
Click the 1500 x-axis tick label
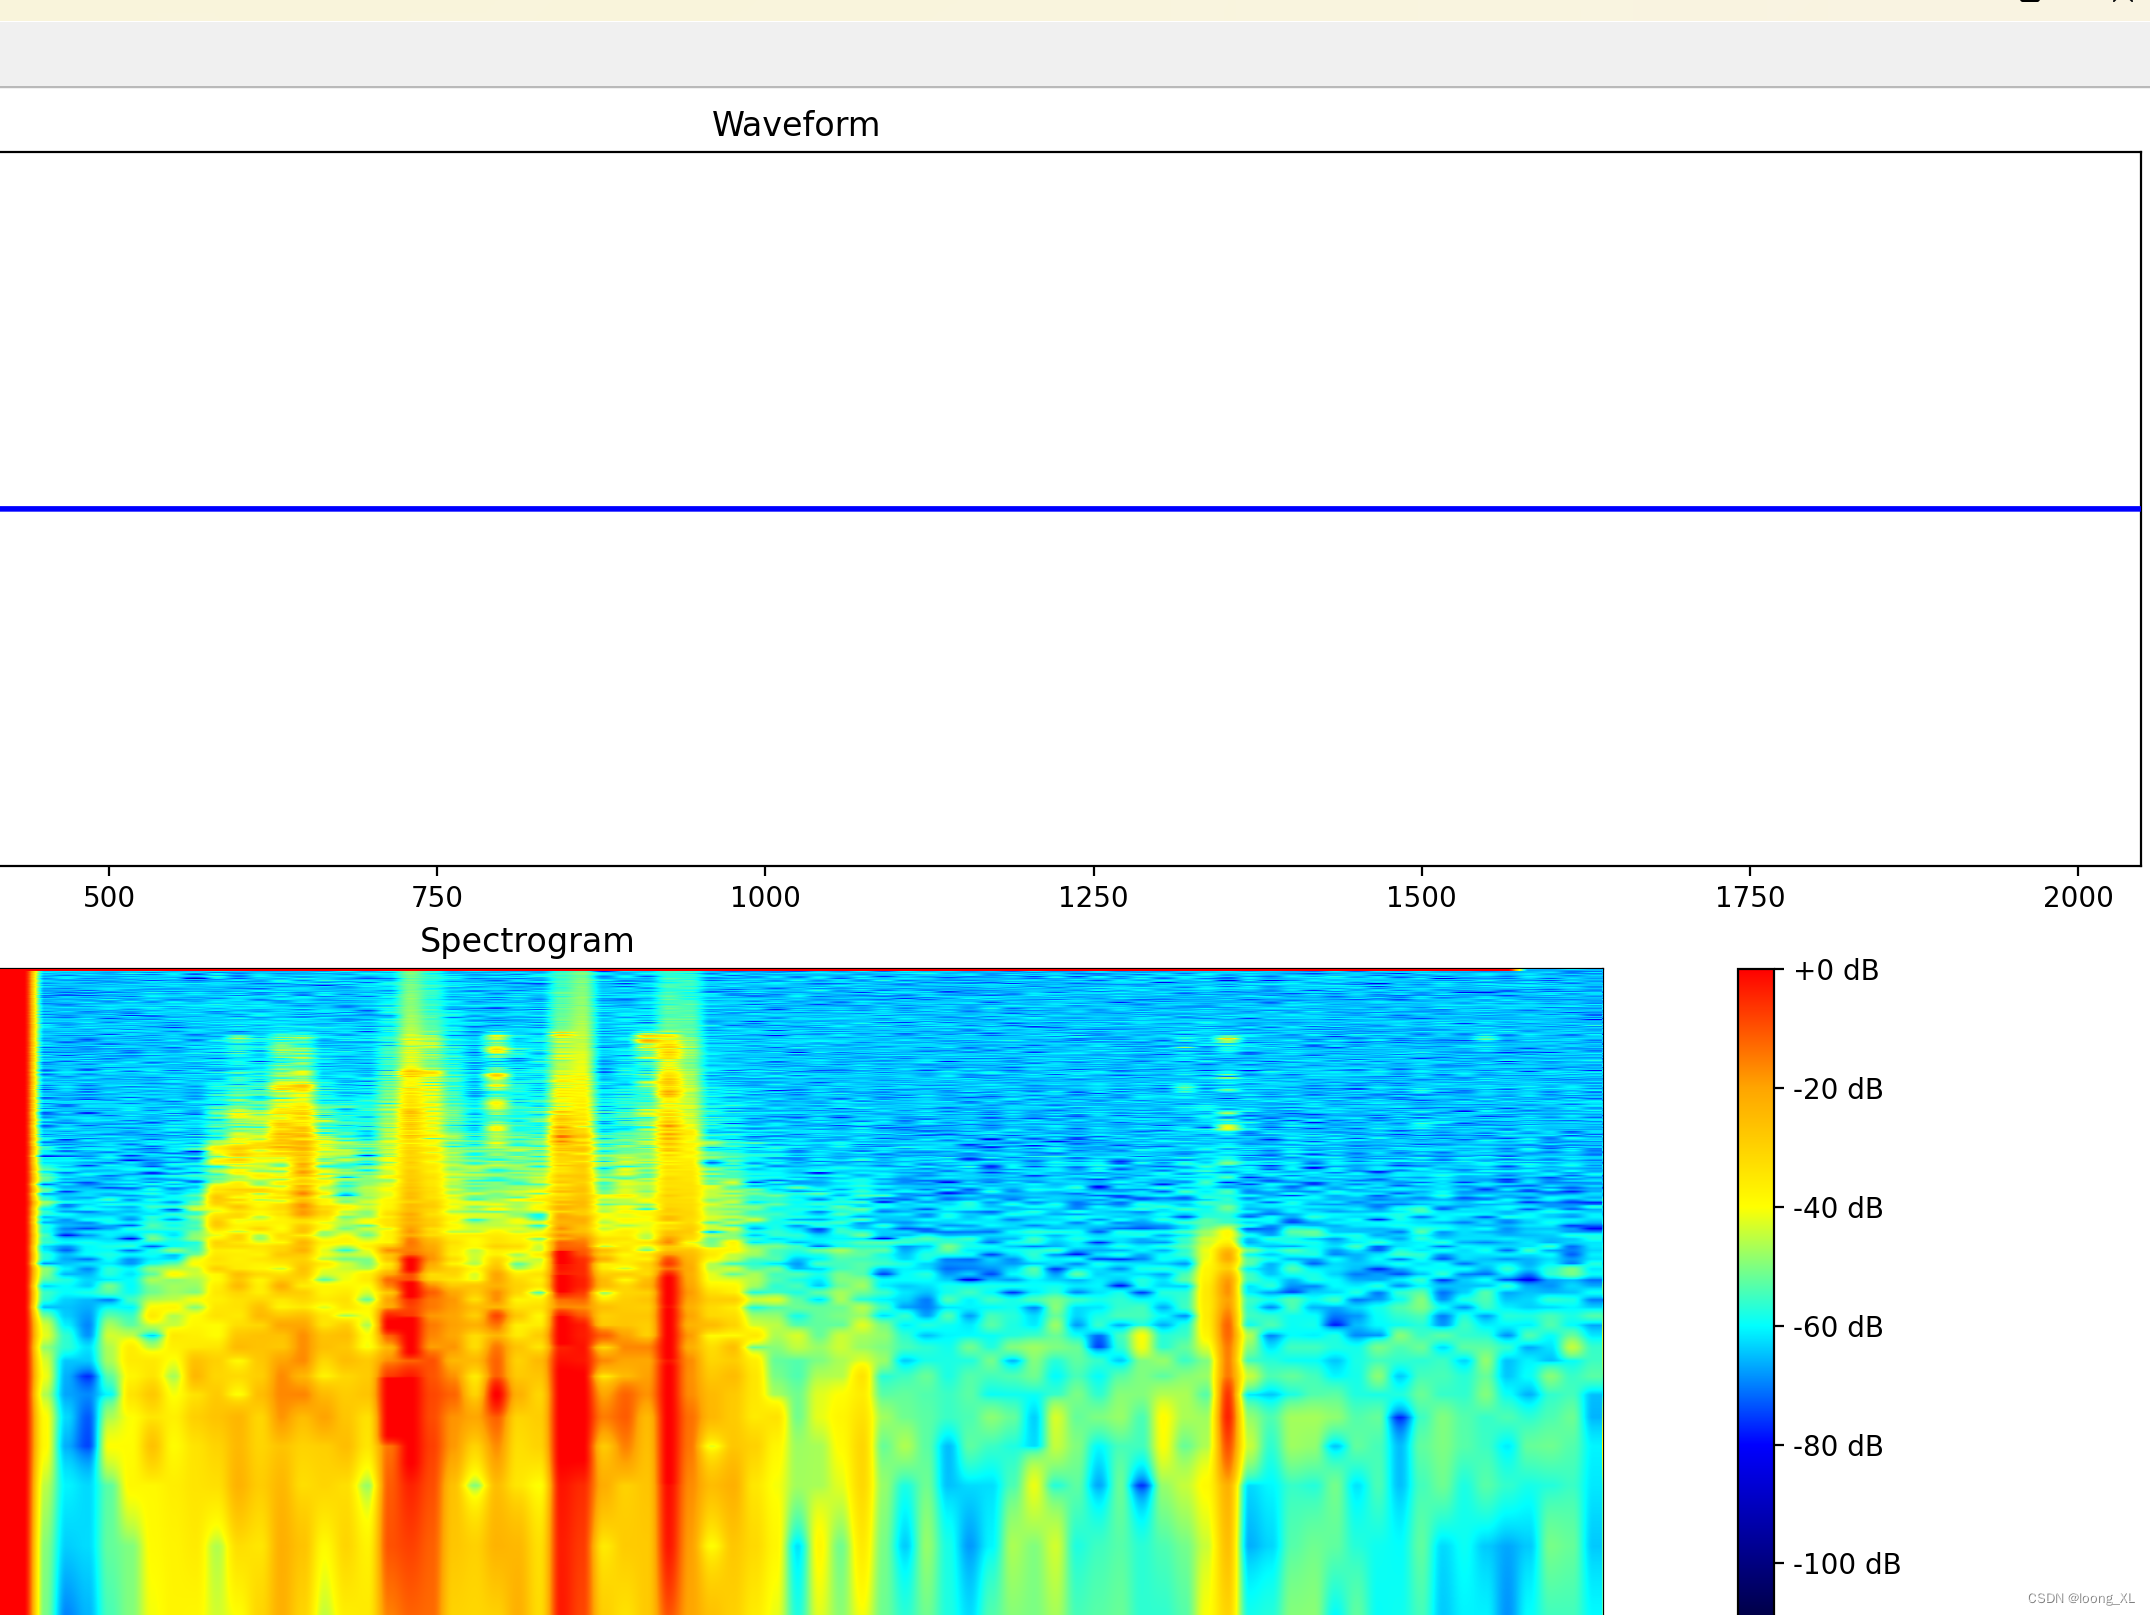[x=1421, y=897]
